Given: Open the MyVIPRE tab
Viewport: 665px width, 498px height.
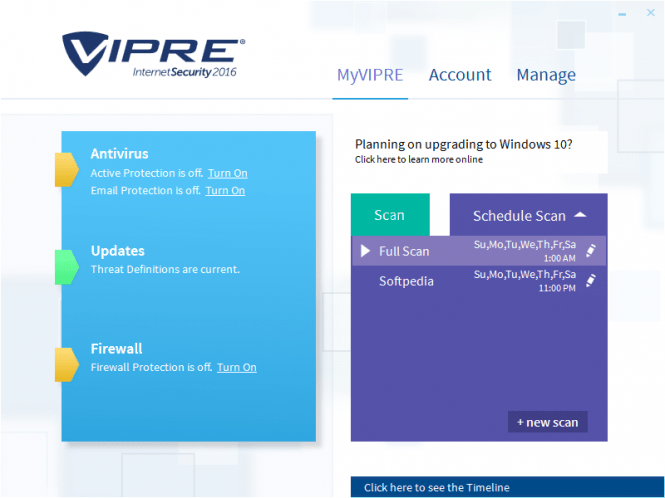Looking at the screenshot, I should point(370,75).
